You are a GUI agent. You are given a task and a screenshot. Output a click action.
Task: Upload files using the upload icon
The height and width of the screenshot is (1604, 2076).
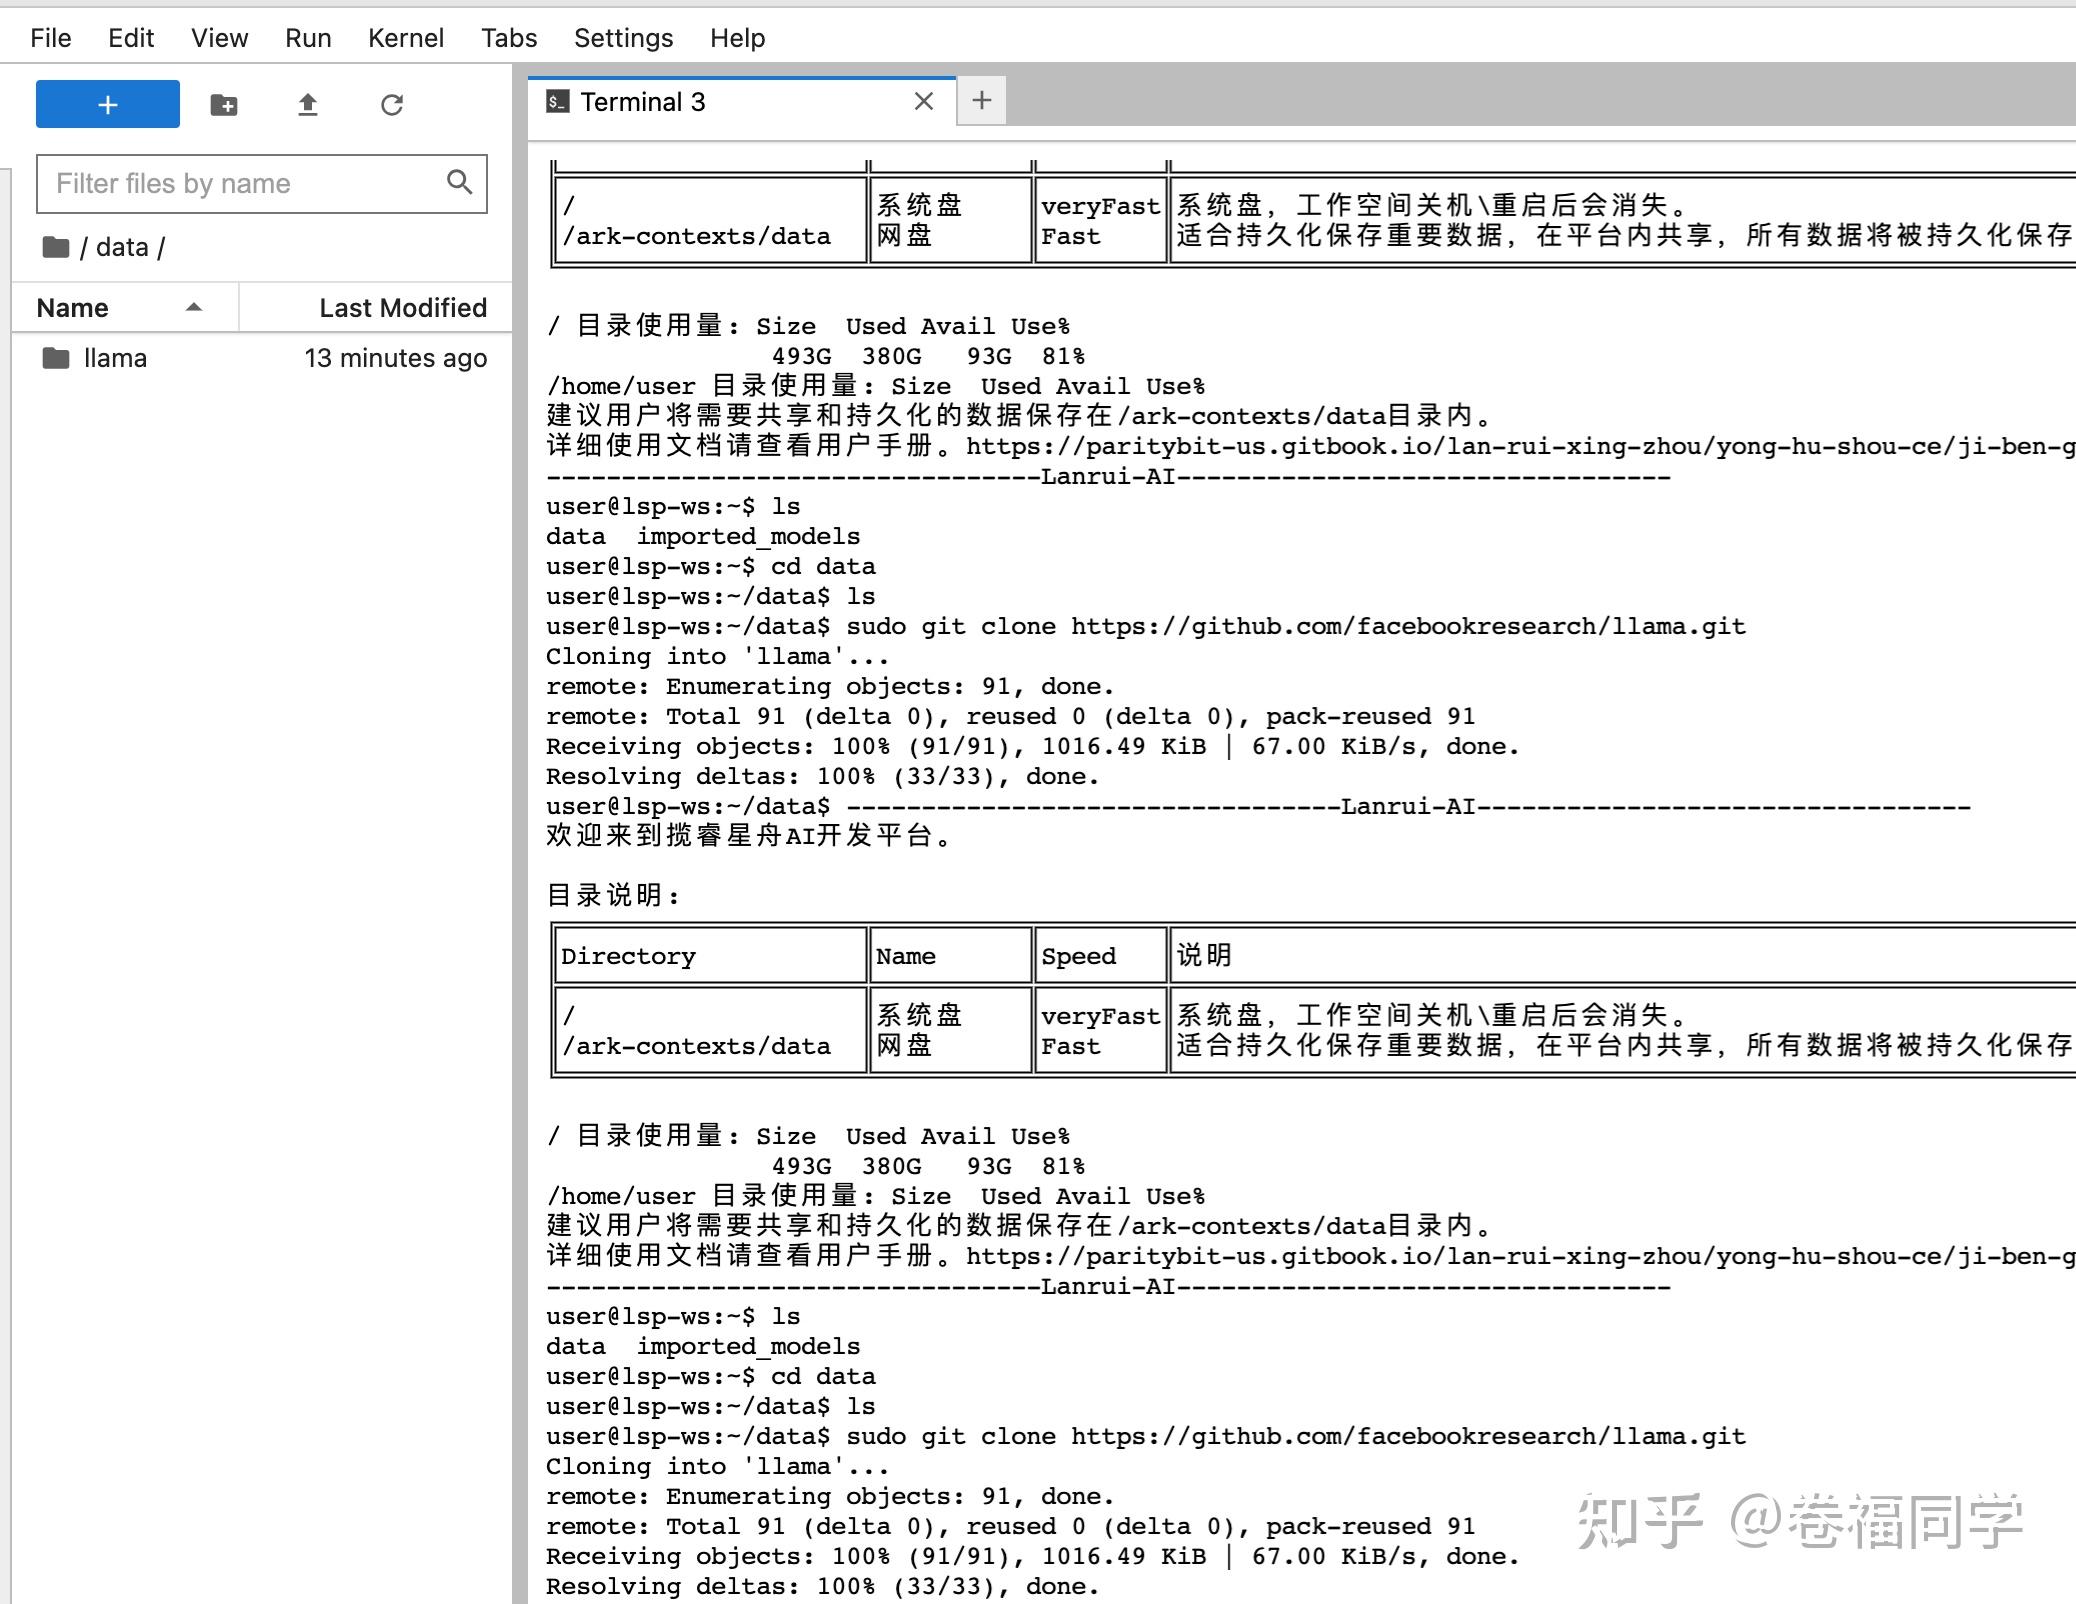(308, 103)
